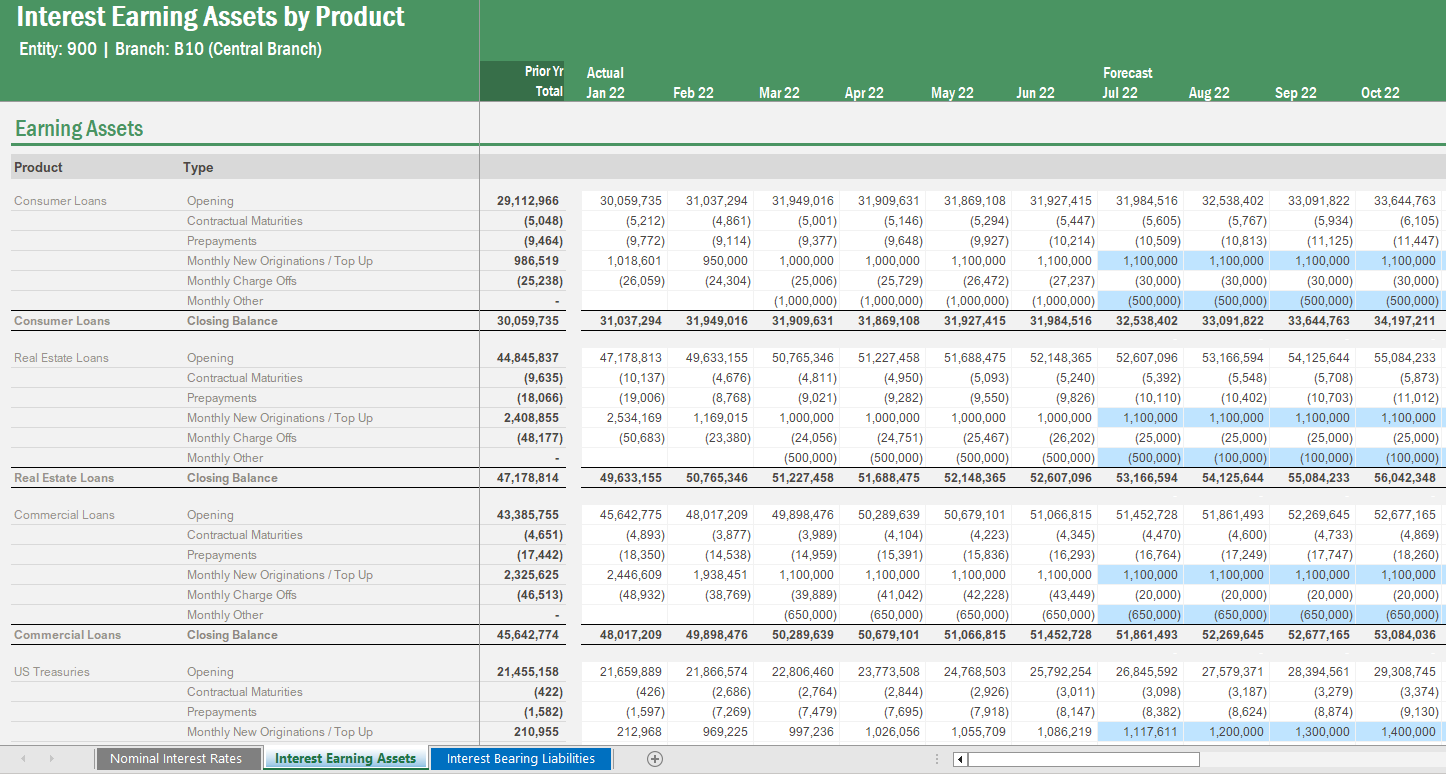Select the Consumer Loans Prepayments row label
The height and width of the screenshot is (774, 1446).
click(x=221, y=240)
